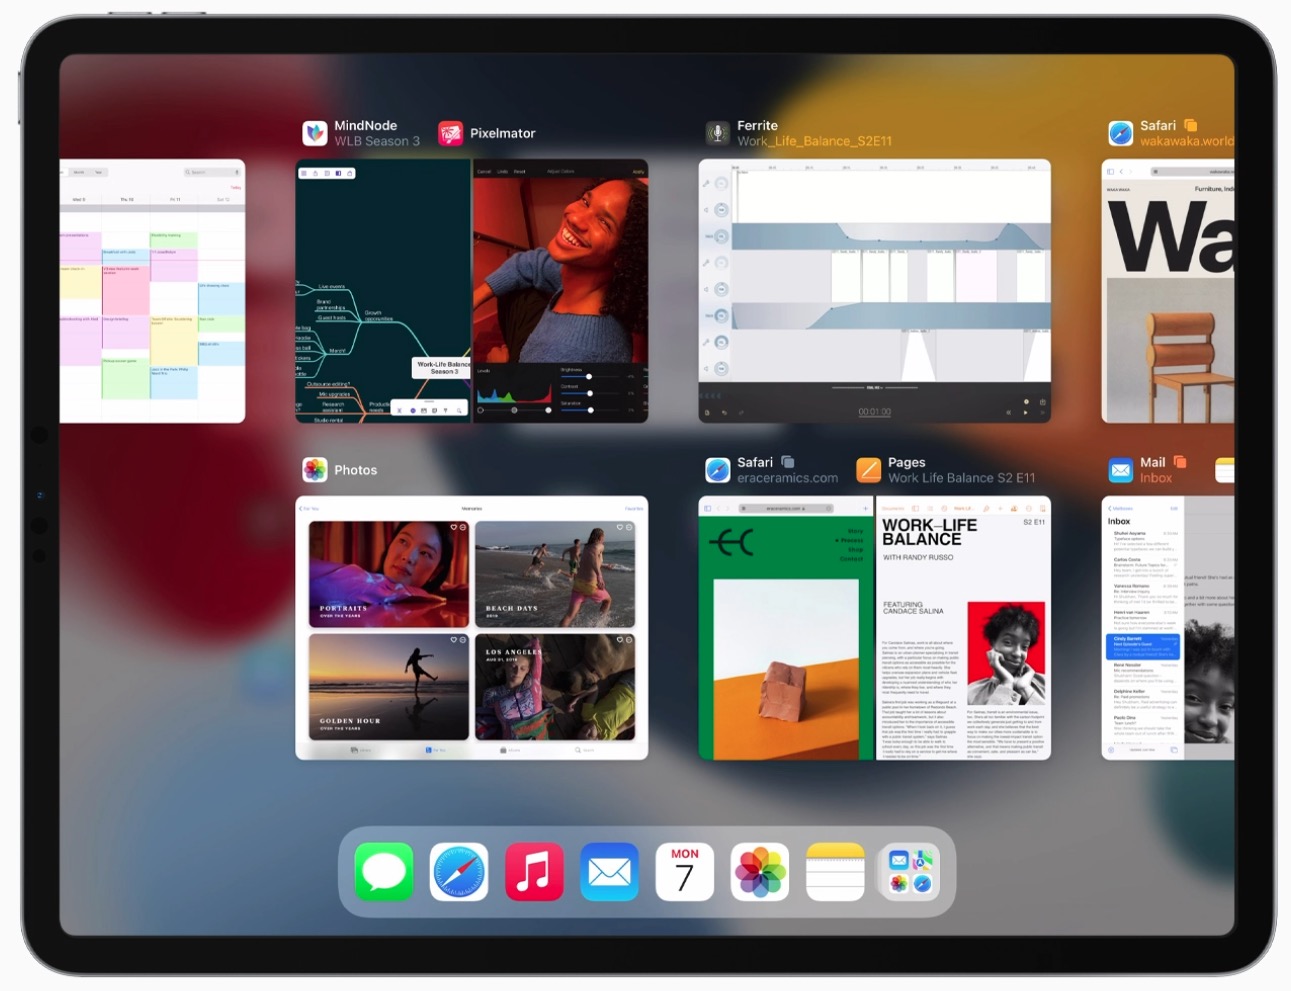Show all windows for eraceramics.com Safari
1291x991 pixels.
coord(788,462)
